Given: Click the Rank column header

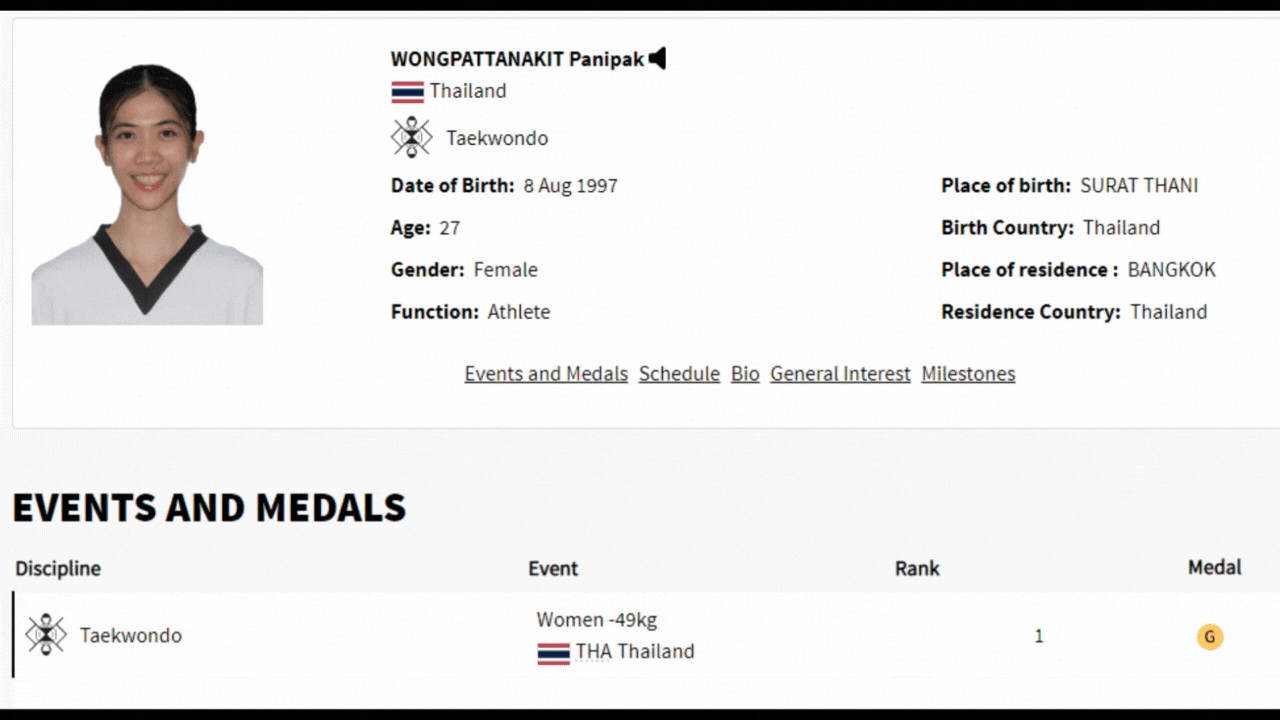Looking at the screenshot, I should 917,569.
